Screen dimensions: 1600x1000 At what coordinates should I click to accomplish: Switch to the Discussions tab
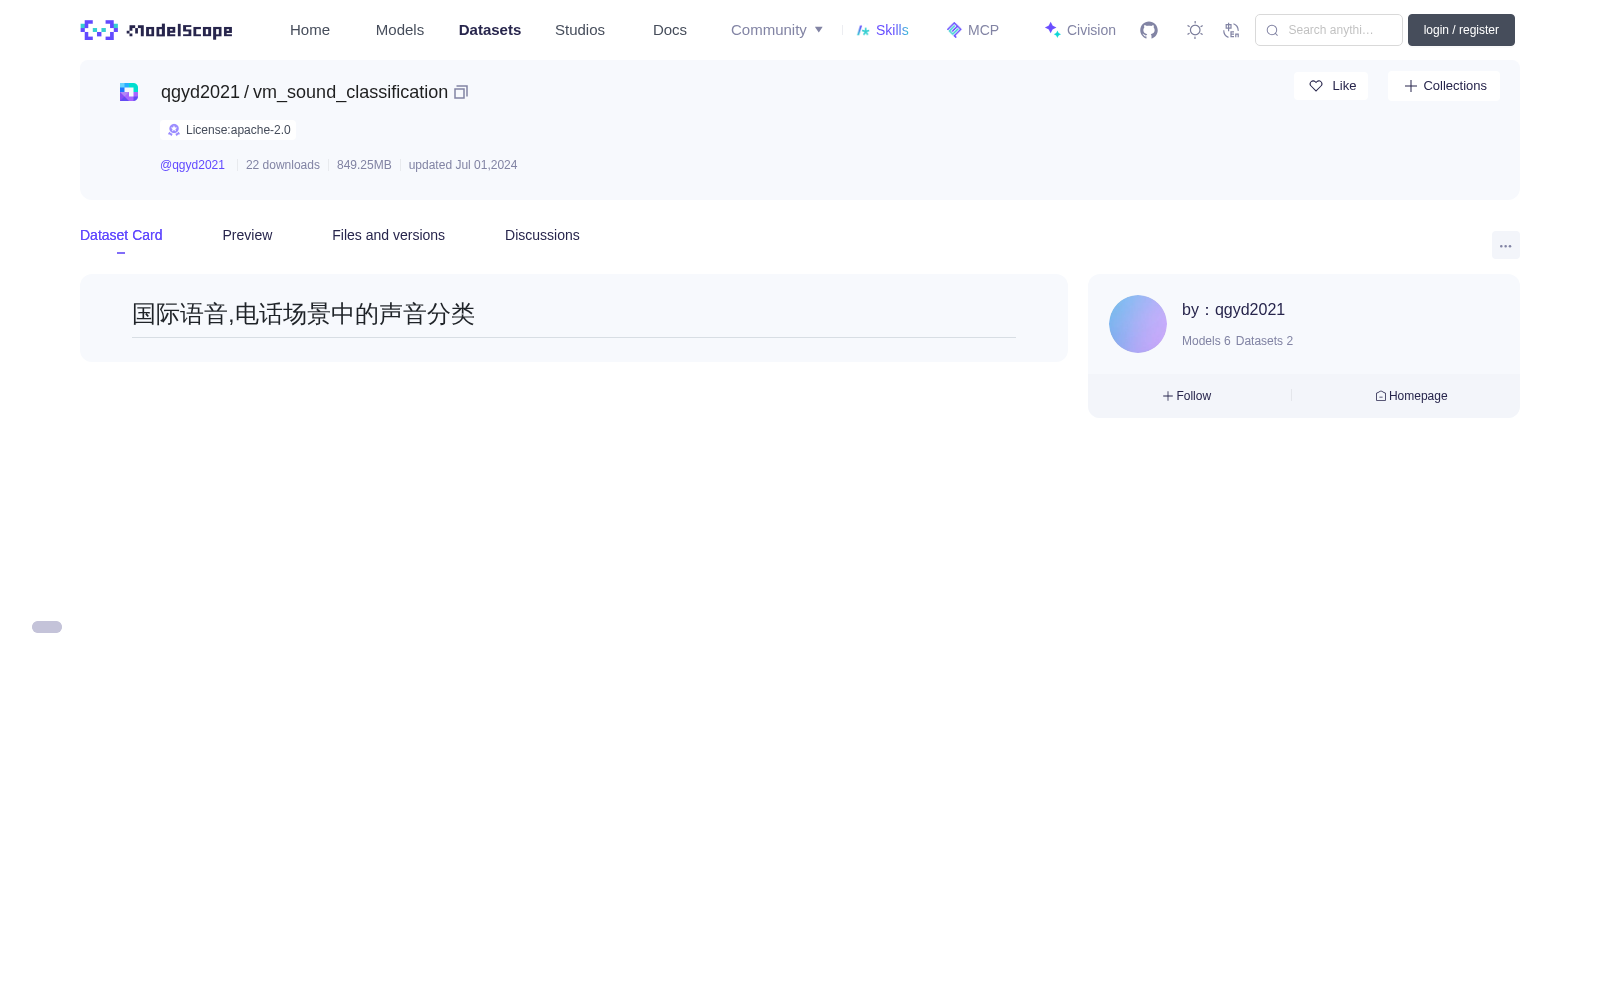pyautogui.click(x=542, y=235)
